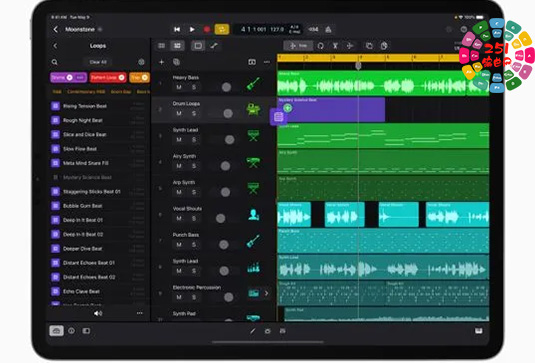This screenshot has width=535, height=363.
Task: Remove the Drums filter tag
Action: click(x=69, y=78)
